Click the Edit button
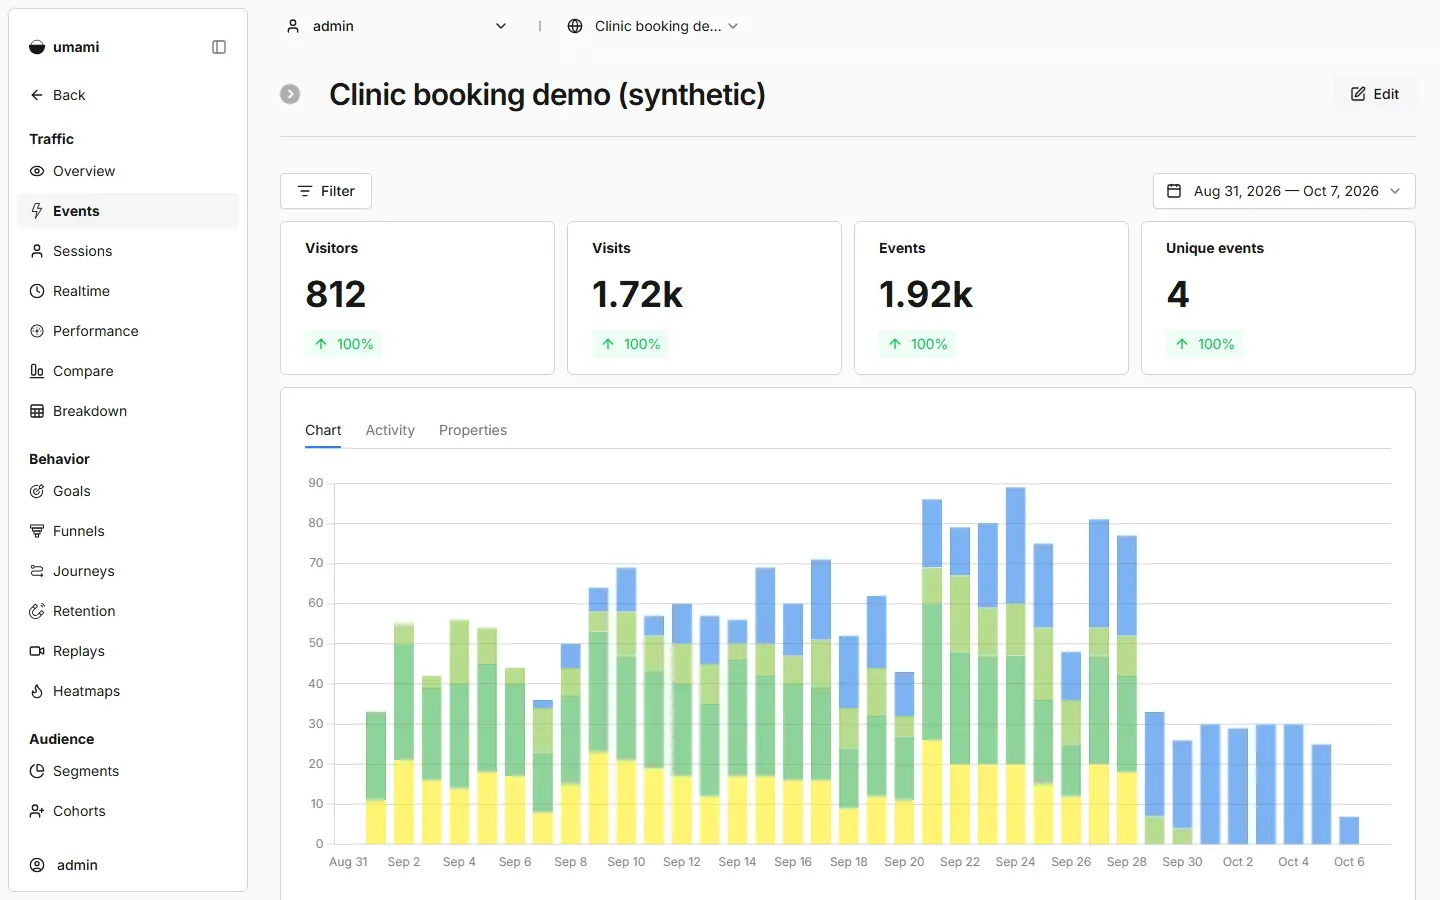The width and height of the screenshot is (1440, 900). pos(1375,94)
